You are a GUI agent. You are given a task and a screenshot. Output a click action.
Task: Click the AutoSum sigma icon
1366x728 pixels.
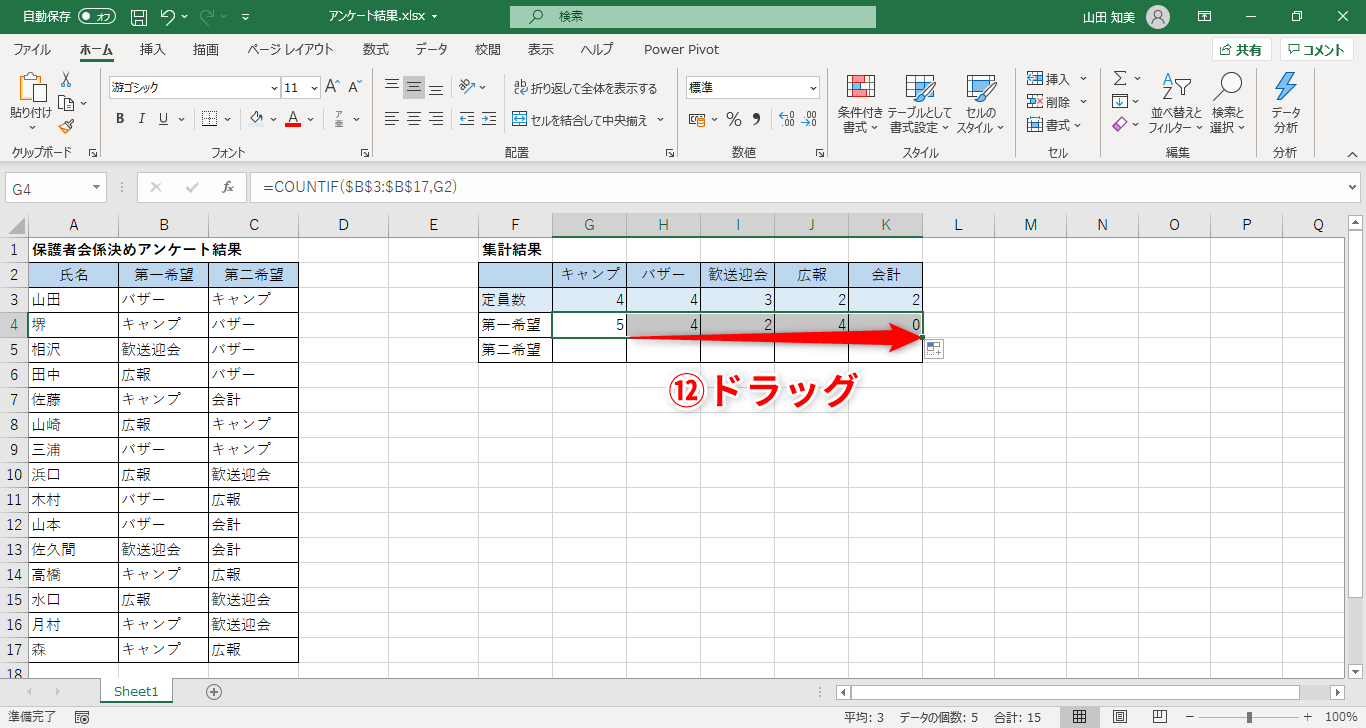coord(1120,78)
